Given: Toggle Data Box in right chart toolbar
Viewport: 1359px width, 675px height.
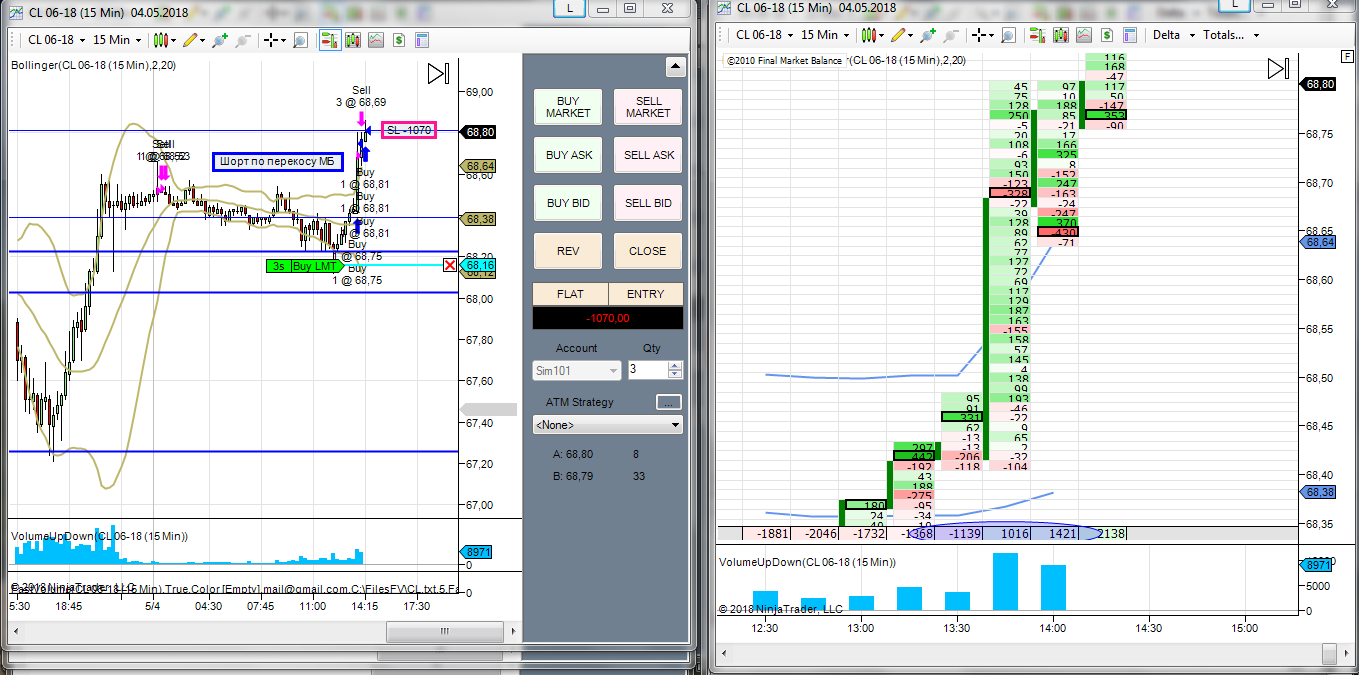Looking at the screenshot, I should [1061, 35].
